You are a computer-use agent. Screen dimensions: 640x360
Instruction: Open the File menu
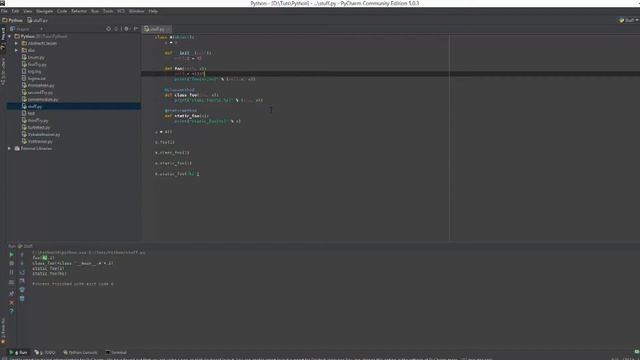coord(4,11)
